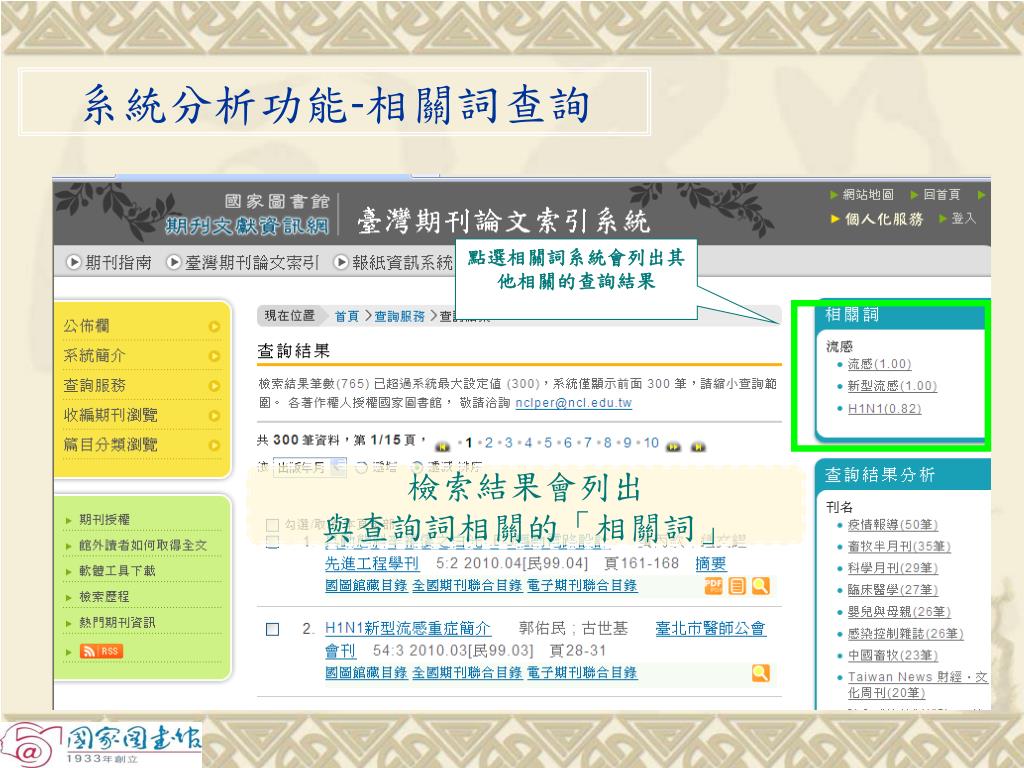The image size is (1024, 768).
Task: Open 篇目分類瀏覽 in the yellow menu
Action: 110,445
